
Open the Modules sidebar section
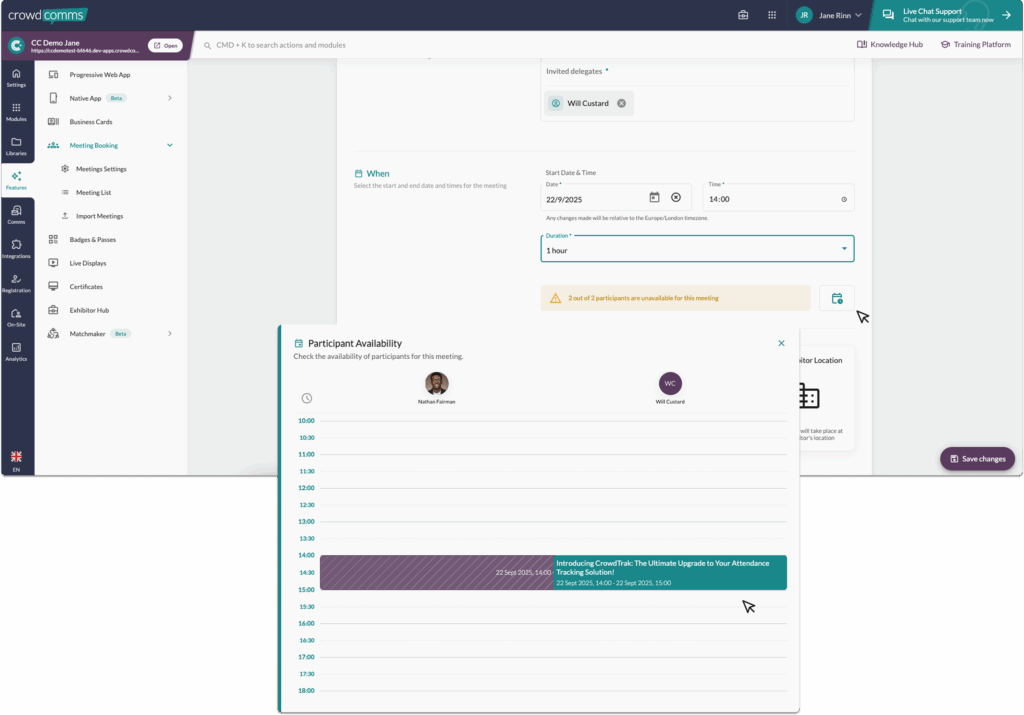point(16,112)
